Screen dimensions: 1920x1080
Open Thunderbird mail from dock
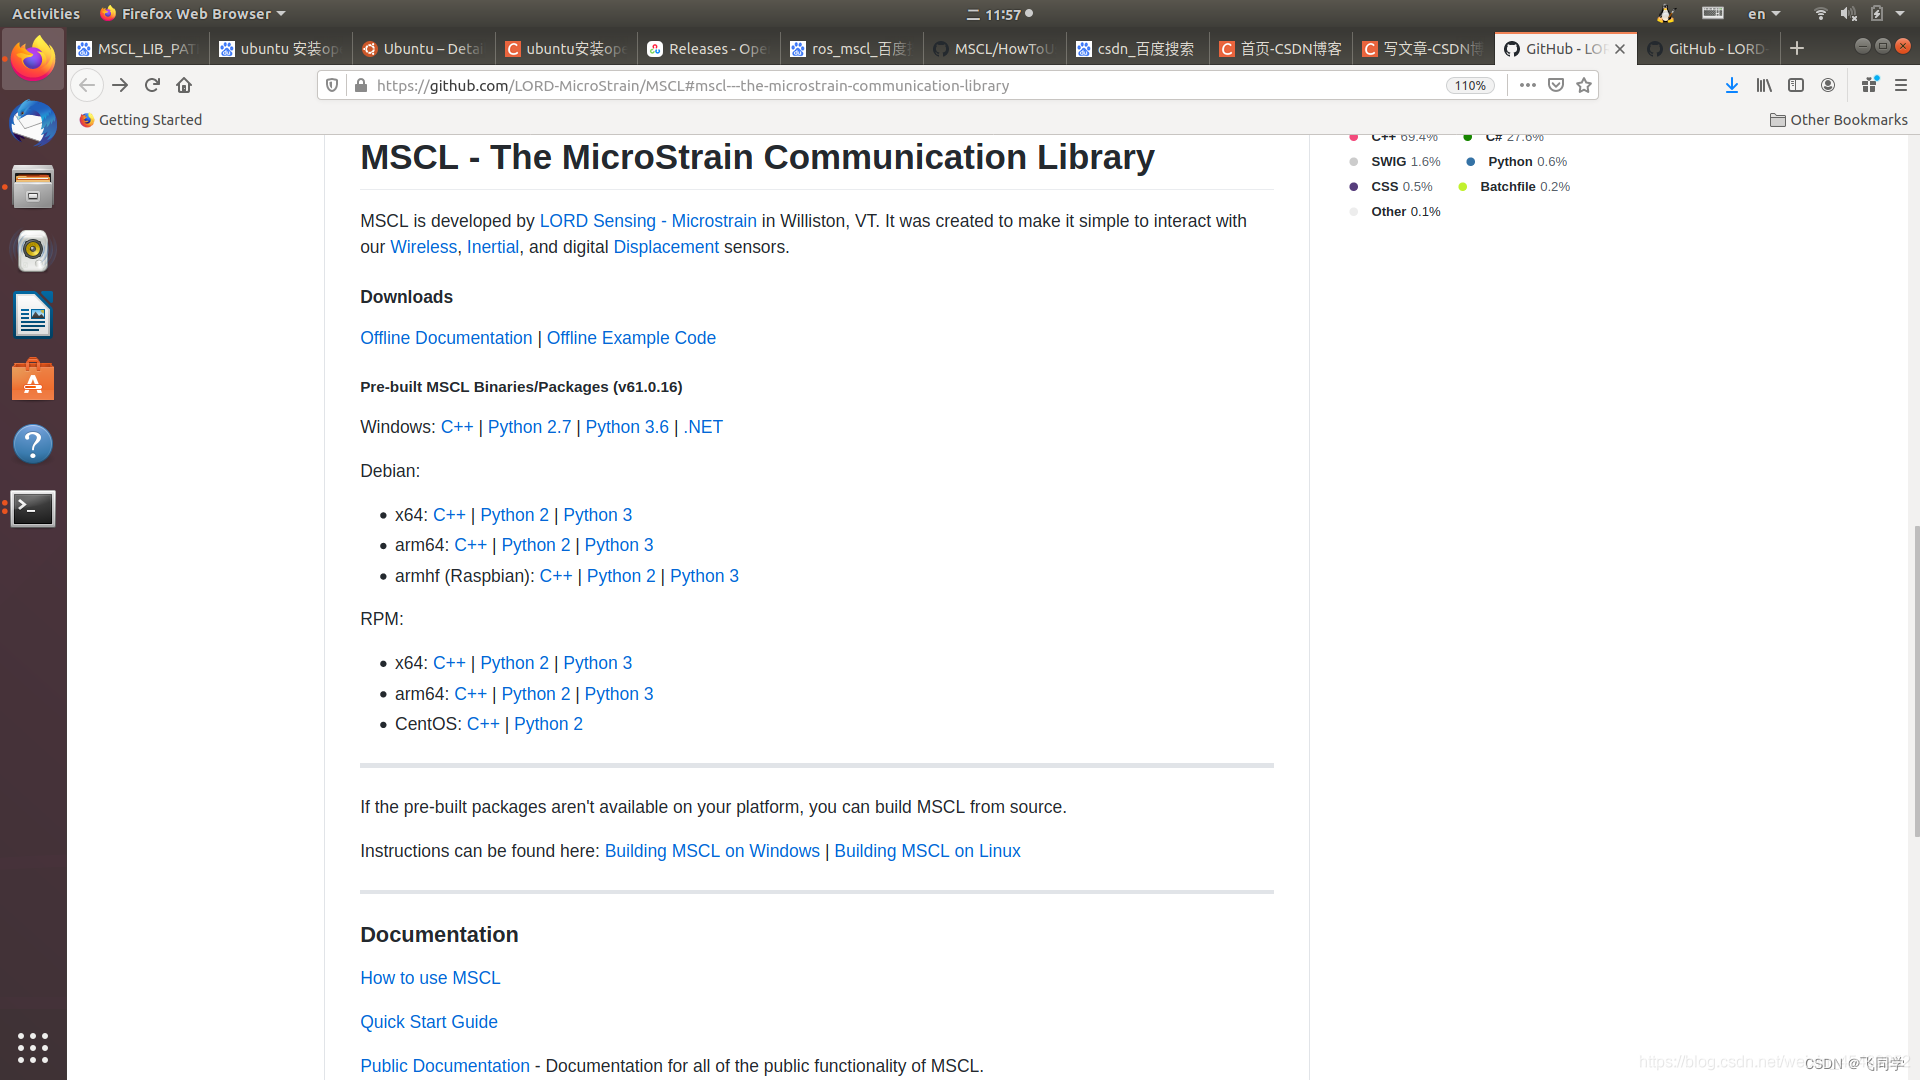(x=33, y=123)
